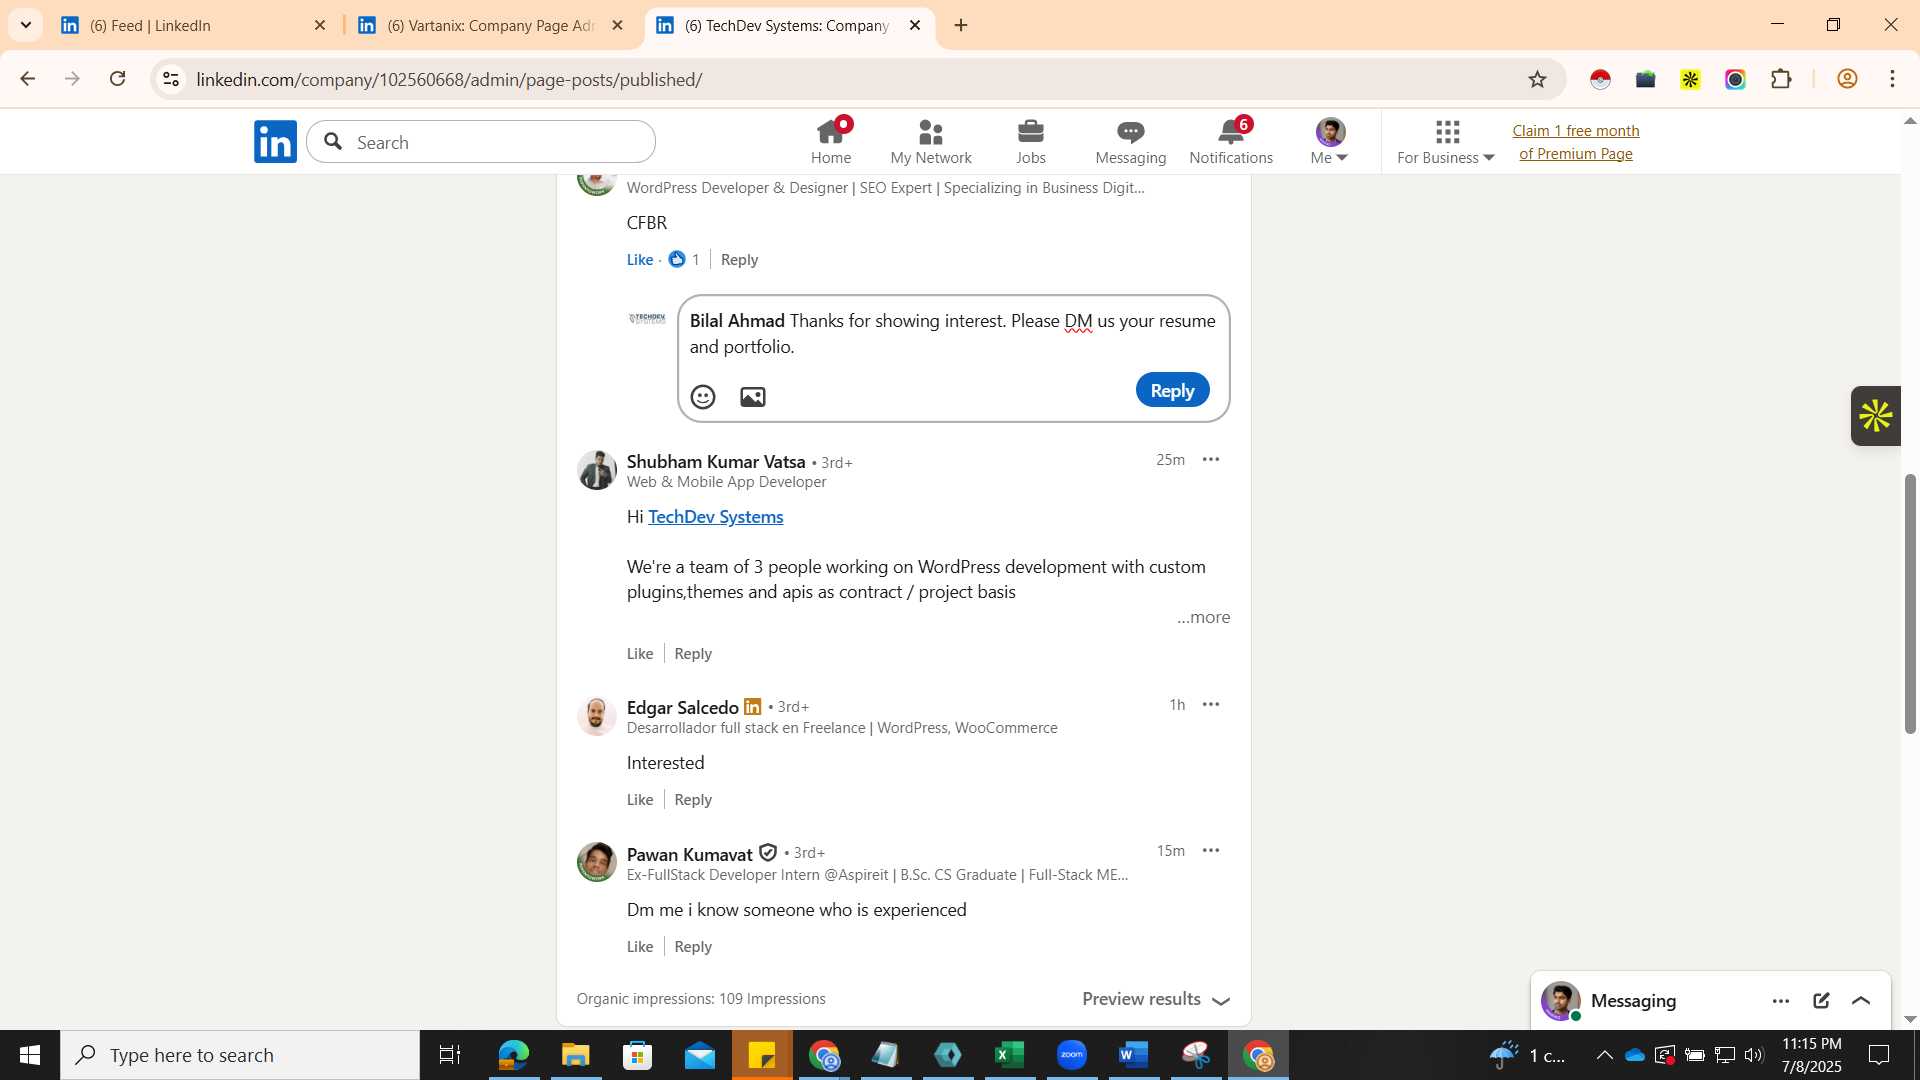This screenshot has height=1080, width=1920.
Task: Go to Home in LinkedIn navigation
Action: coord(831,142)
